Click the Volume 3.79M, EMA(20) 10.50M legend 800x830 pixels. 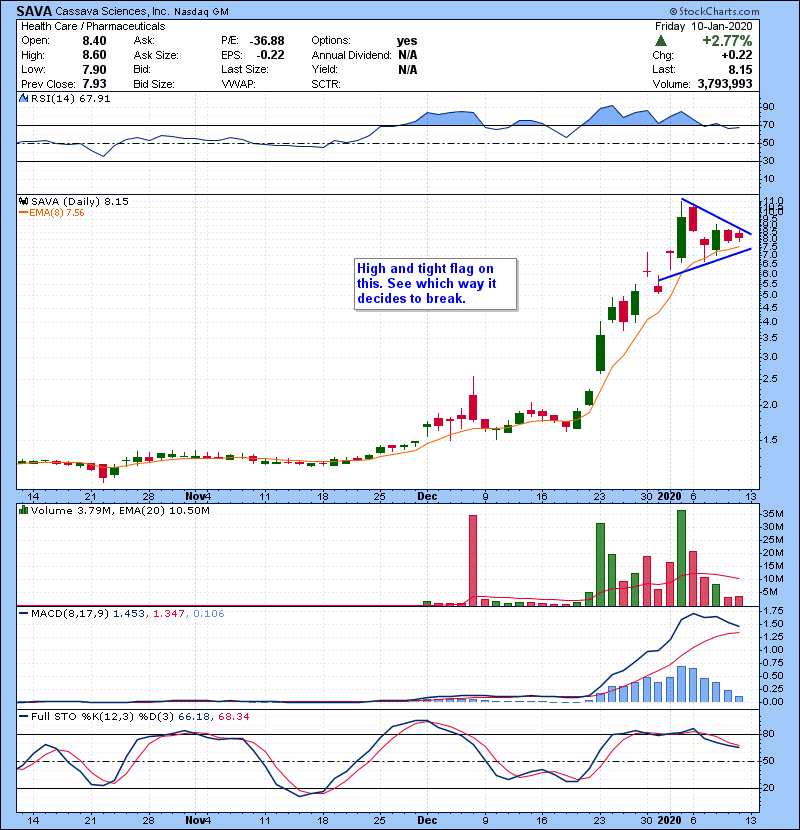tap(120, 510)
